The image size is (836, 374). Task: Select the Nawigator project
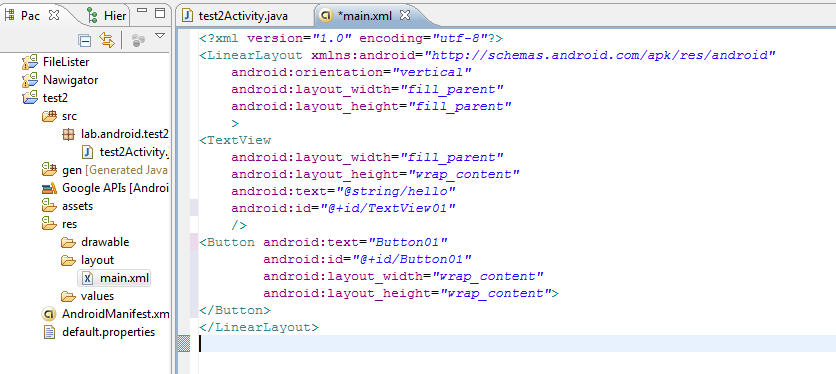coord(70,80)
